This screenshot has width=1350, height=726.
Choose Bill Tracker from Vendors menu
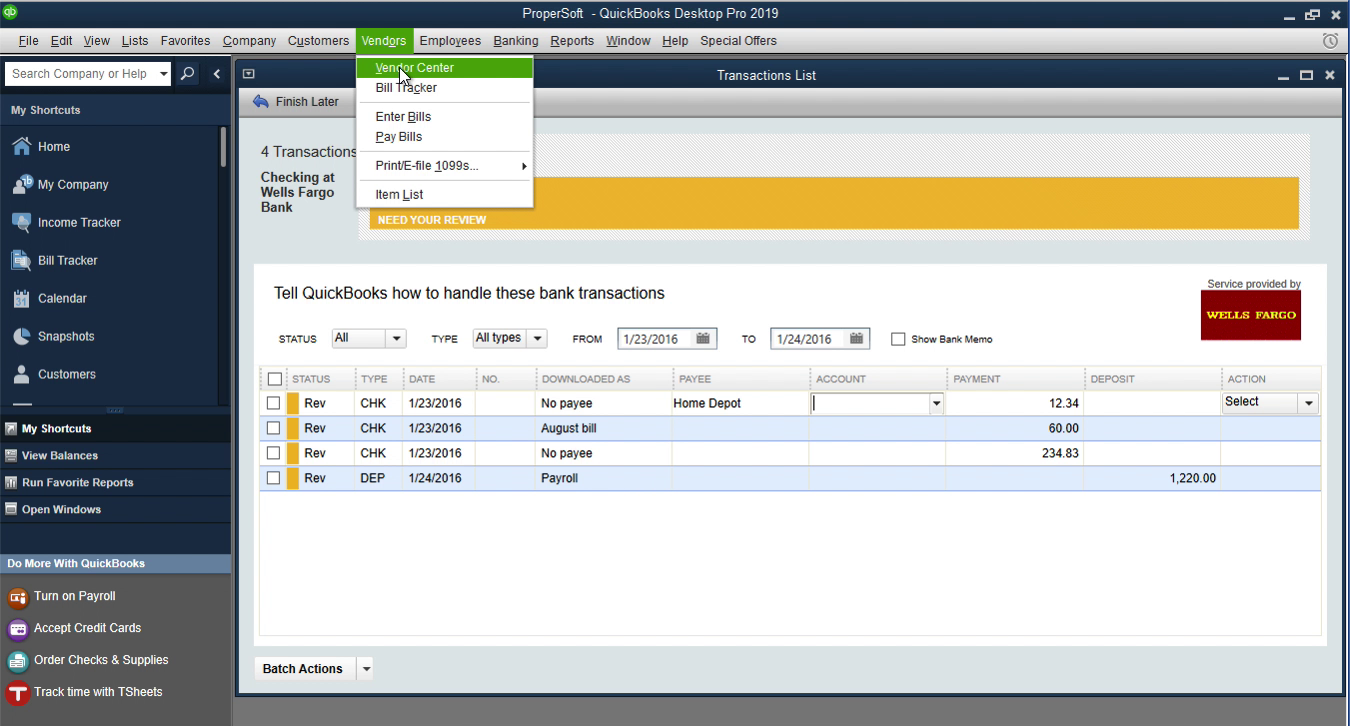coord(444,88)
